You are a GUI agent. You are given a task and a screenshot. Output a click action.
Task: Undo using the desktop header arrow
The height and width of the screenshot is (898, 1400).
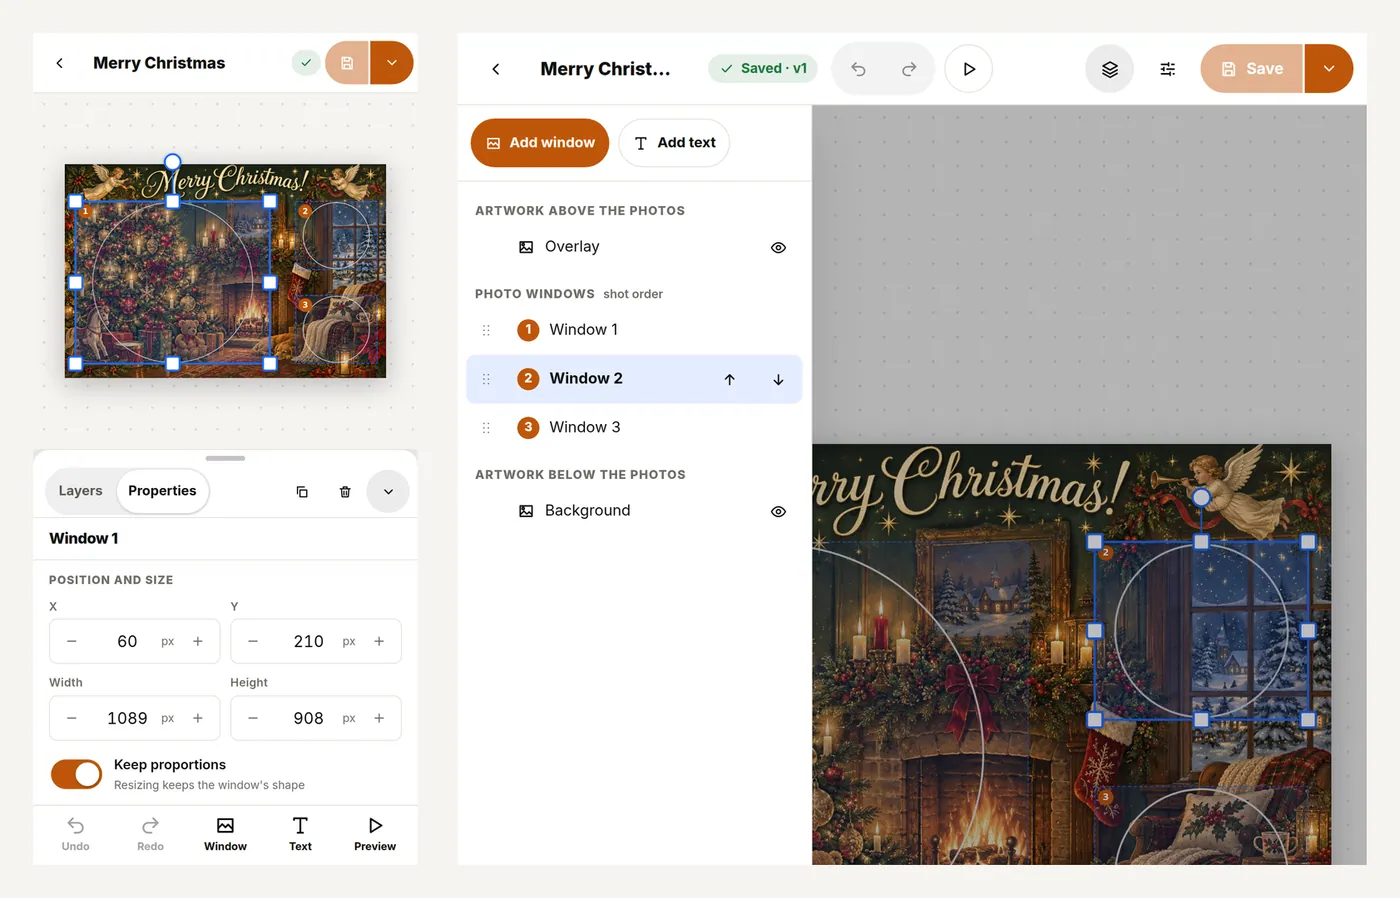[x=858, y=69]
